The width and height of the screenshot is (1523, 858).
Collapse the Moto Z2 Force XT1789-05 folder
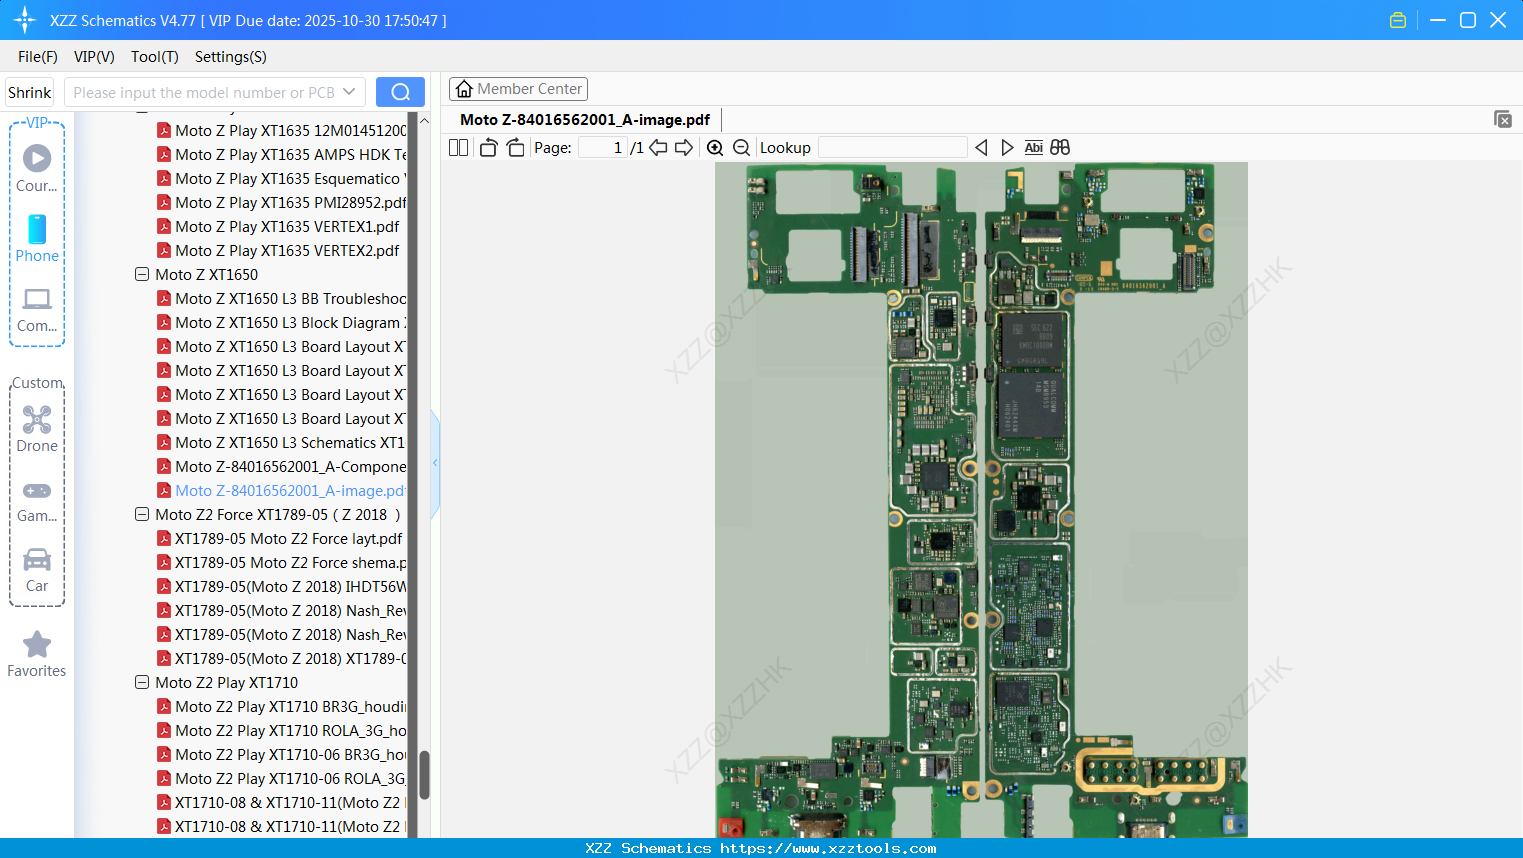142,514
